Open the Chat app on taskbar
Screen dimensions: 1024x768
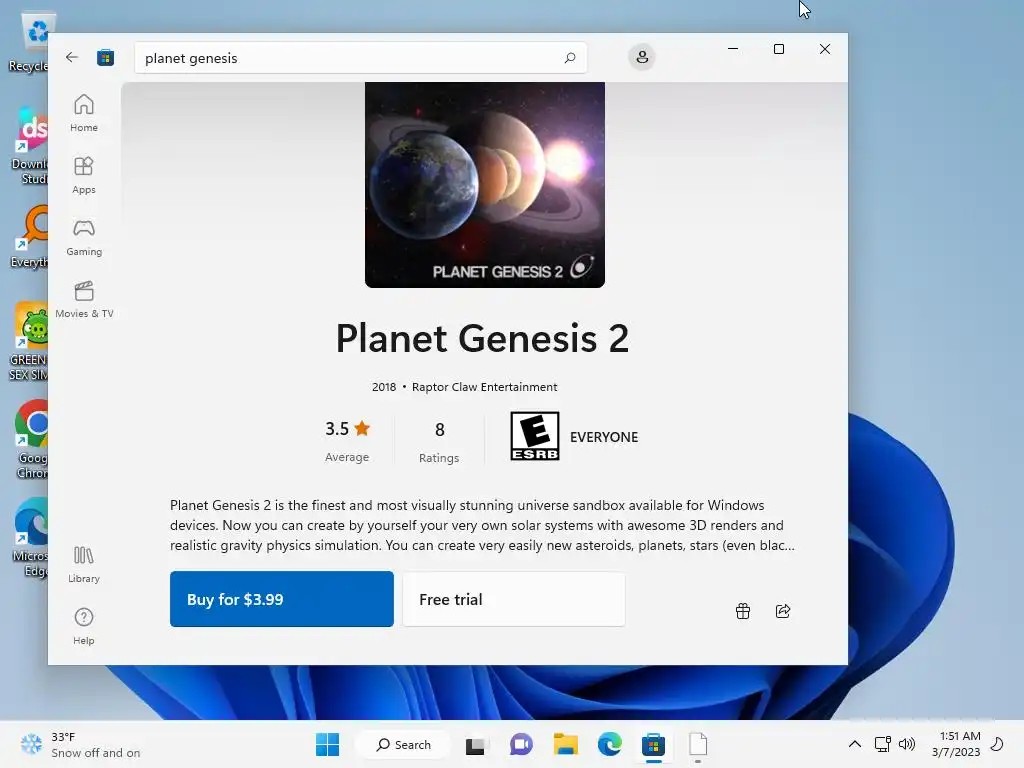click(x=521, y=744)
